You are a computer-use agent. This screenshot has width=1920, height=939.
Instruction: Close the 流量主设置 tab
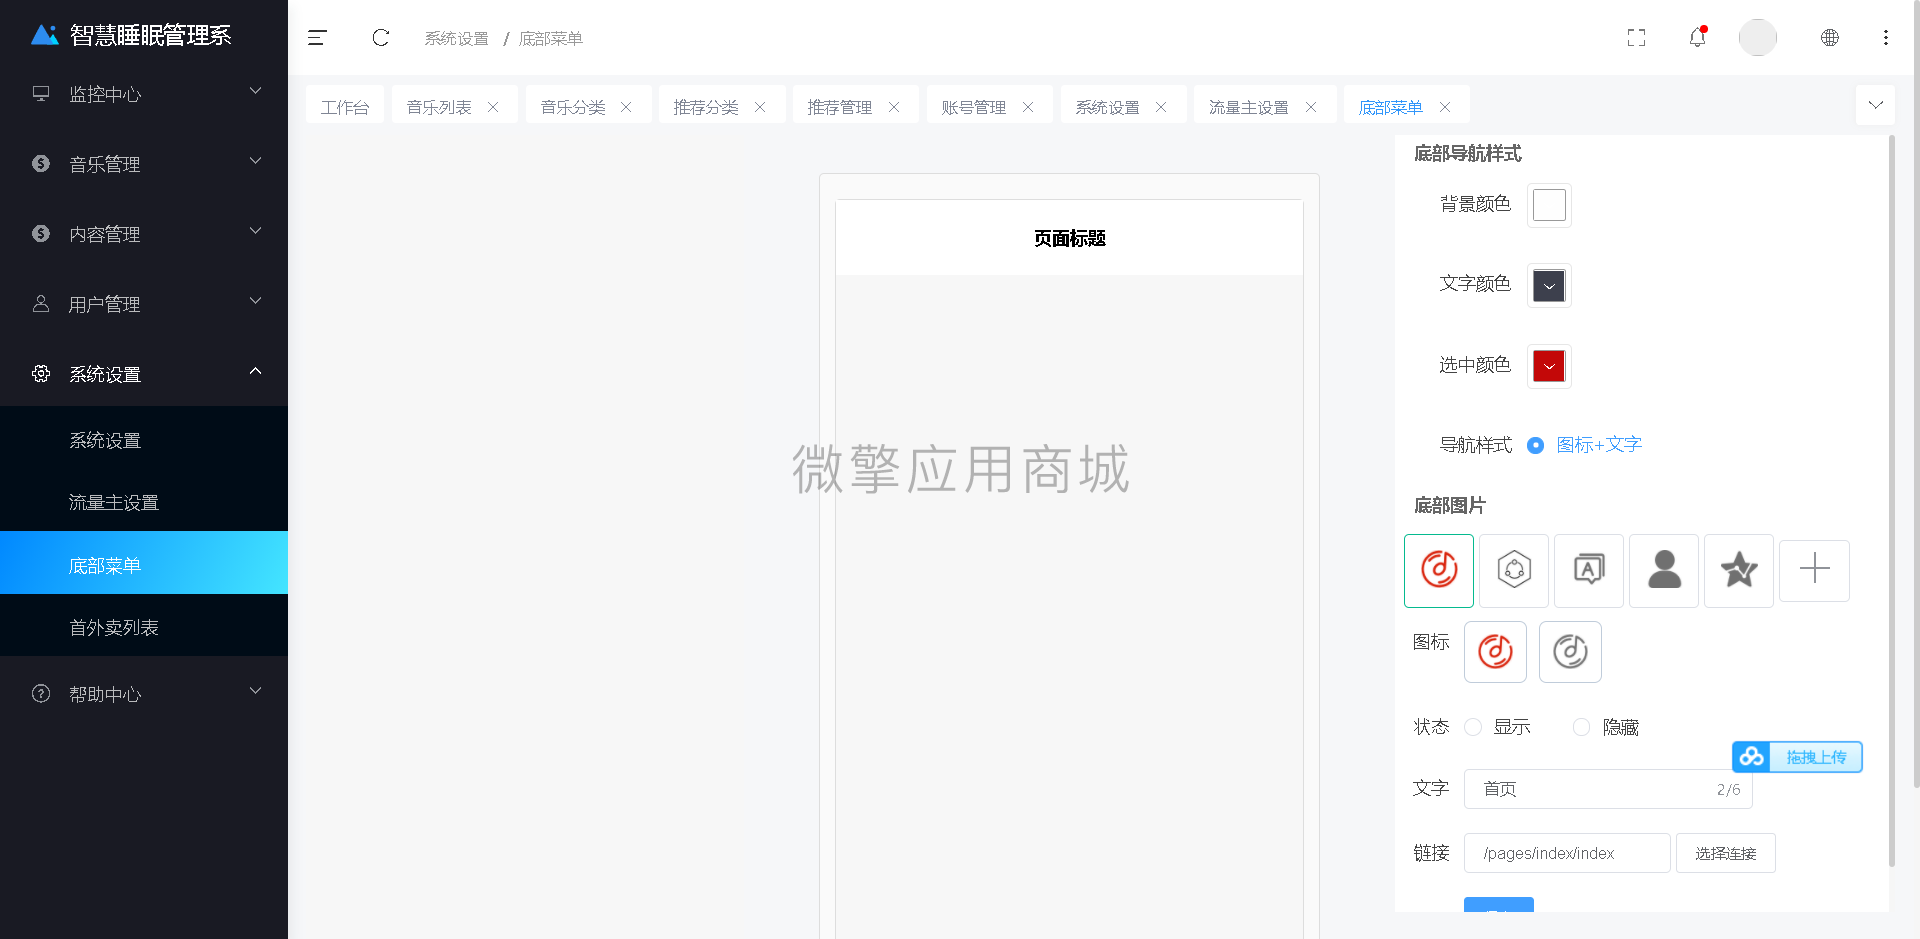pos(1311,107)
